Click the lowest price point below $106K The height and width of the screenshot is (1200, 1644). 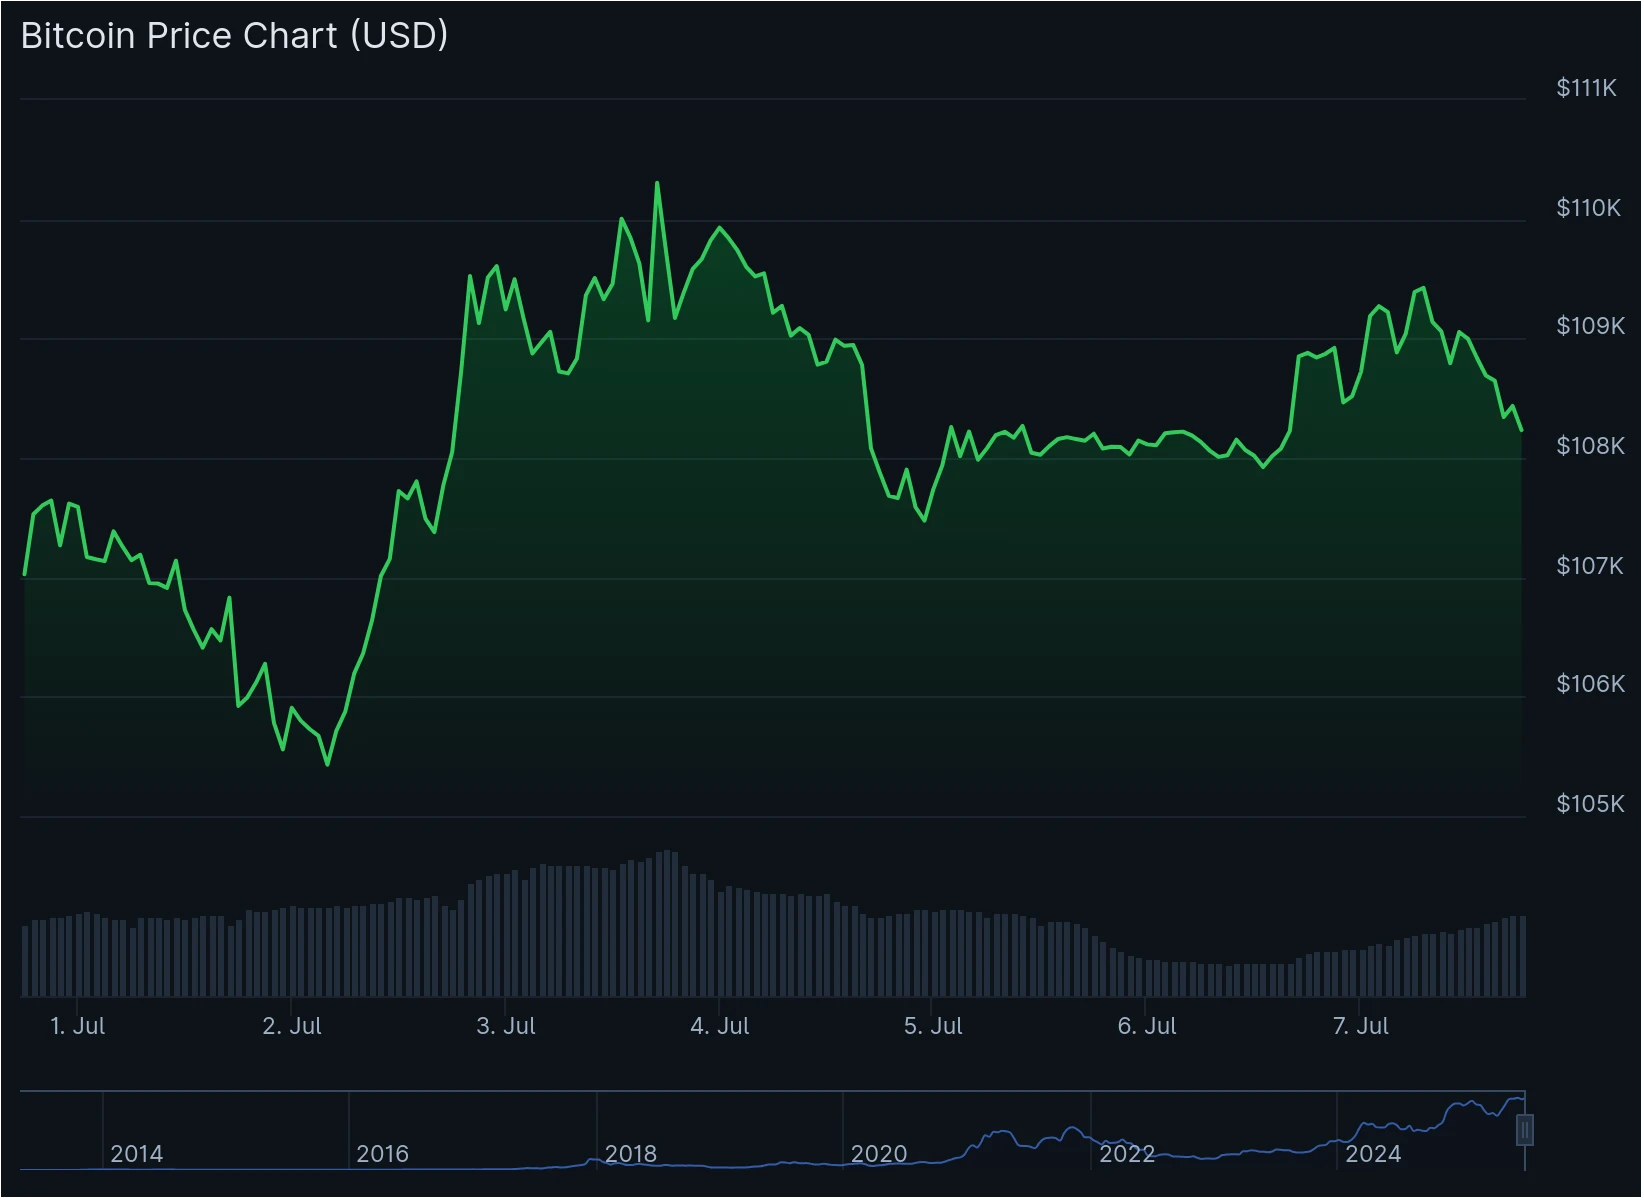[328, 765]
